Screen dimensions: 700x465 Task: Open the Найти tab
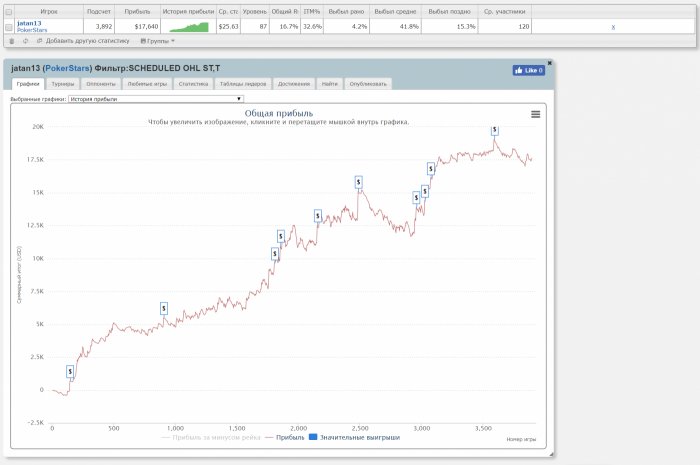click(330, 84)
